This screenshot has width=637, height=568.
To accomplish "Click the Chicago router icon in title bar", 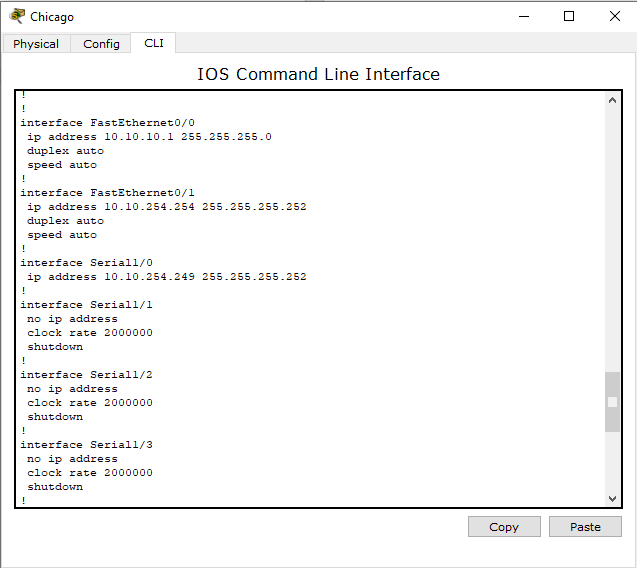I will [x=17, y=16].
